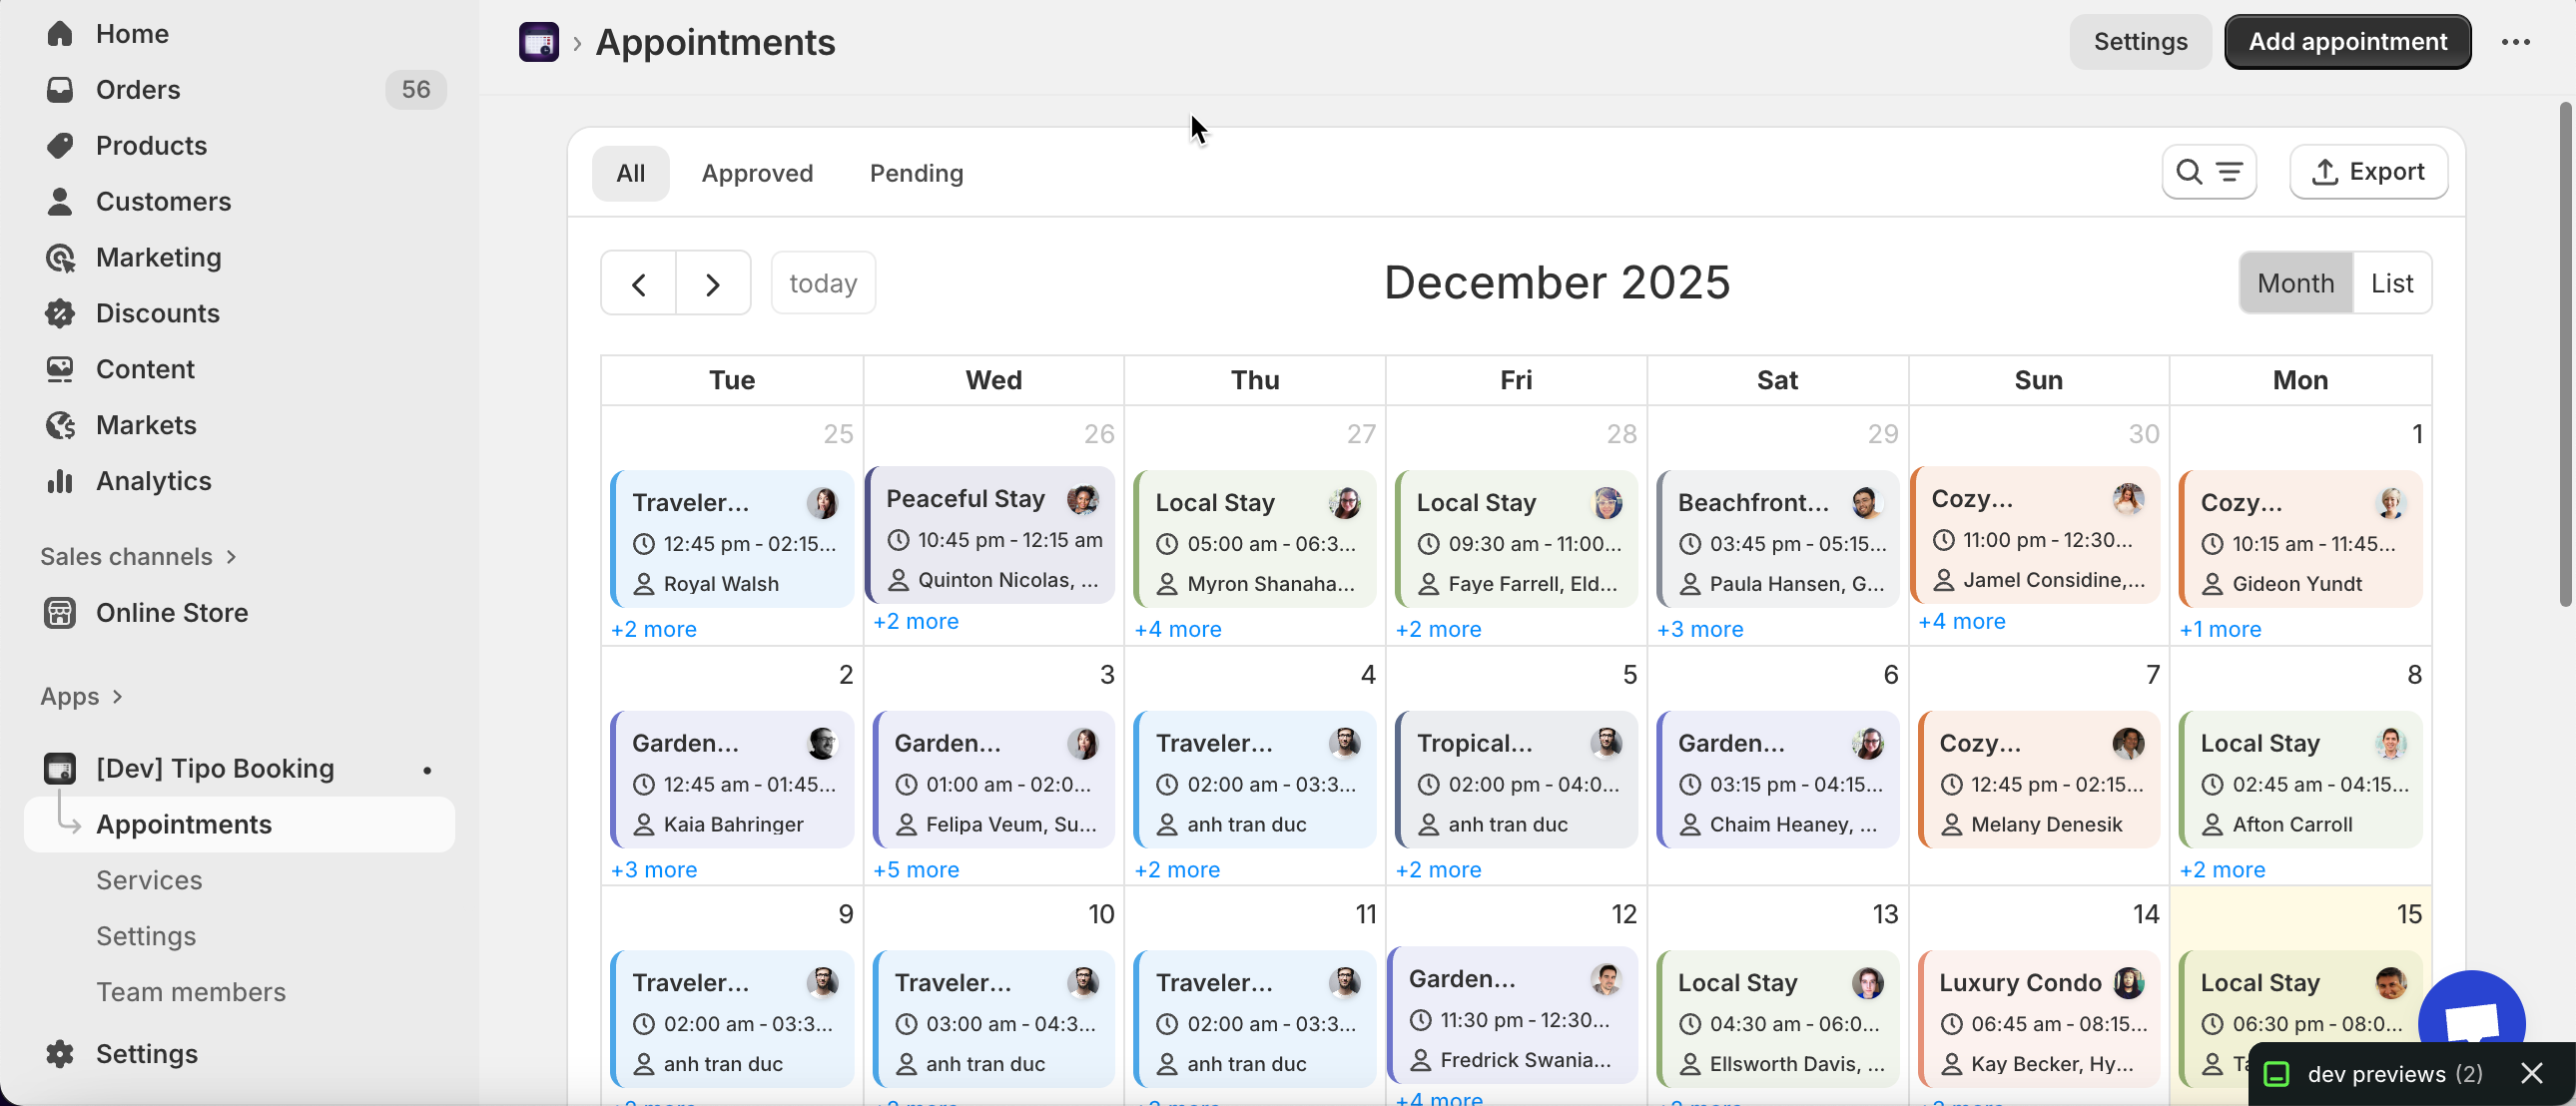The width and height of the screenshot is (2576, 1106).
Task: Click the Tipo Booking app icon in the breadcrumb
Action: click(x=538, y=42)
